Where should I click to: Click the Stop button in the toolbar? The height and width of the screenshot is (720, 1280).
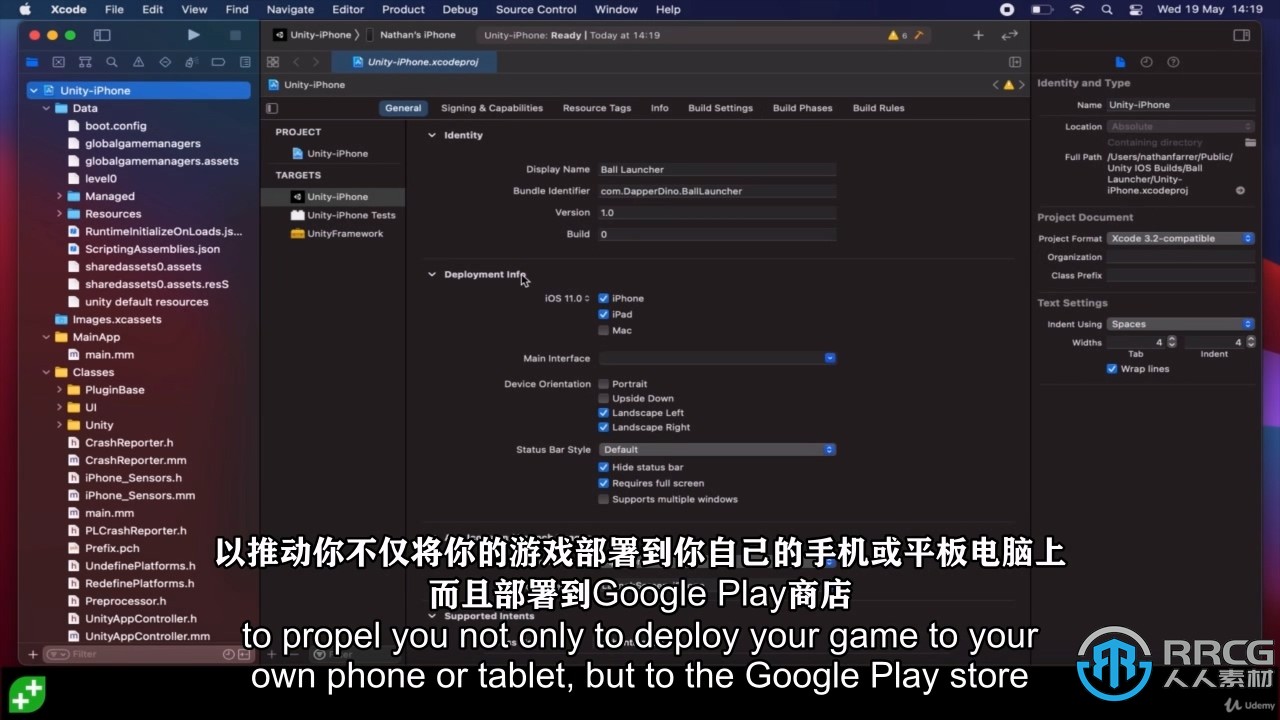(x=235, y=35)
